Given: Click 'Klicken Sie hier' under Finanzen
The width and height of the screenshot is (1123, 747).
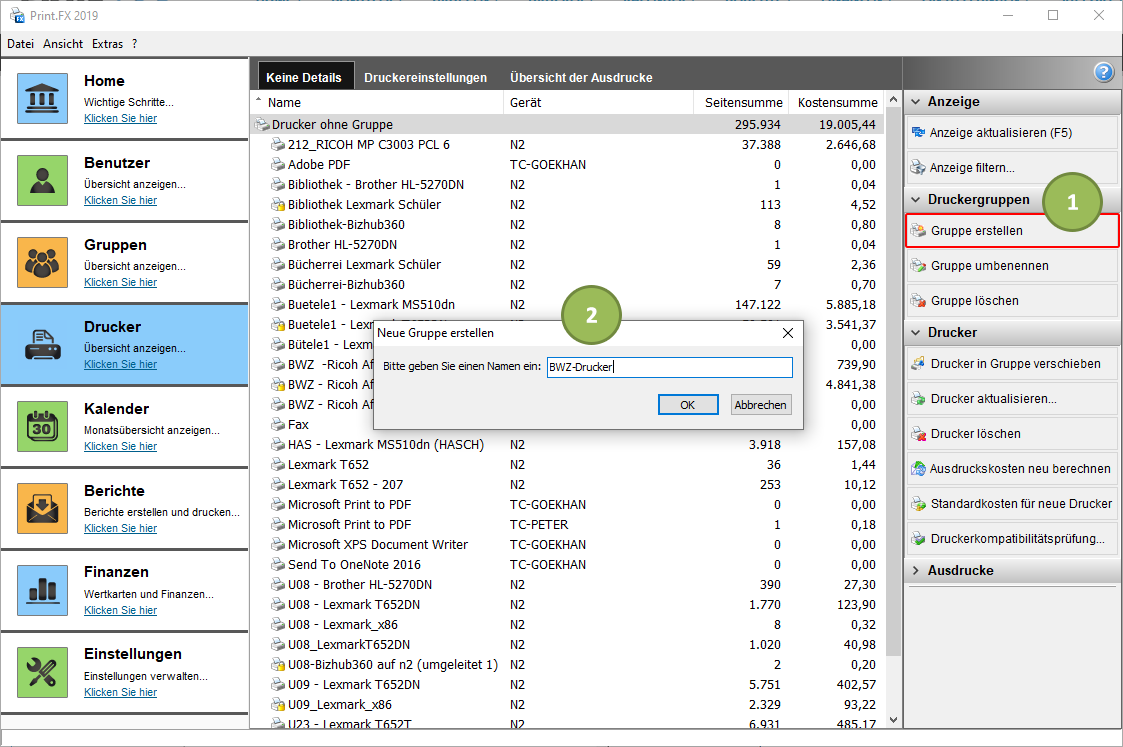Looking at the screenshot, I should pos(120,610).
